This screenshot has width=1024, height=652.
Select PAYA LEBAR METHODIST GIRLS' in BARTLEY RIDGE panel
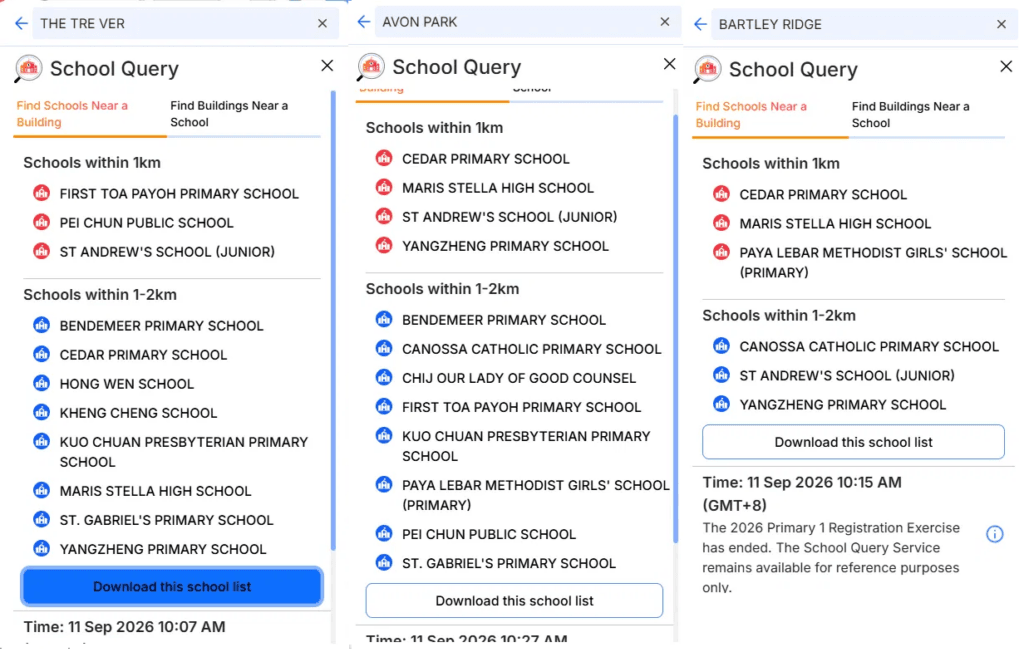[x=872, y=263]
